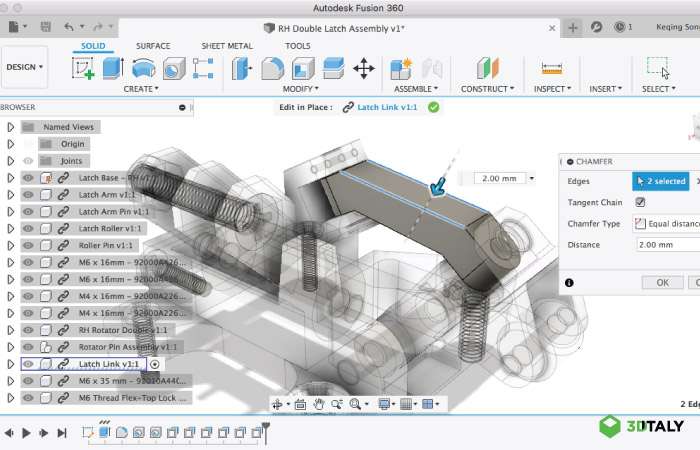The height and width of the screenshot is (450, 700).
Task: Open the Chamfer Type dropdown
Action: click(x=666, y=223)
